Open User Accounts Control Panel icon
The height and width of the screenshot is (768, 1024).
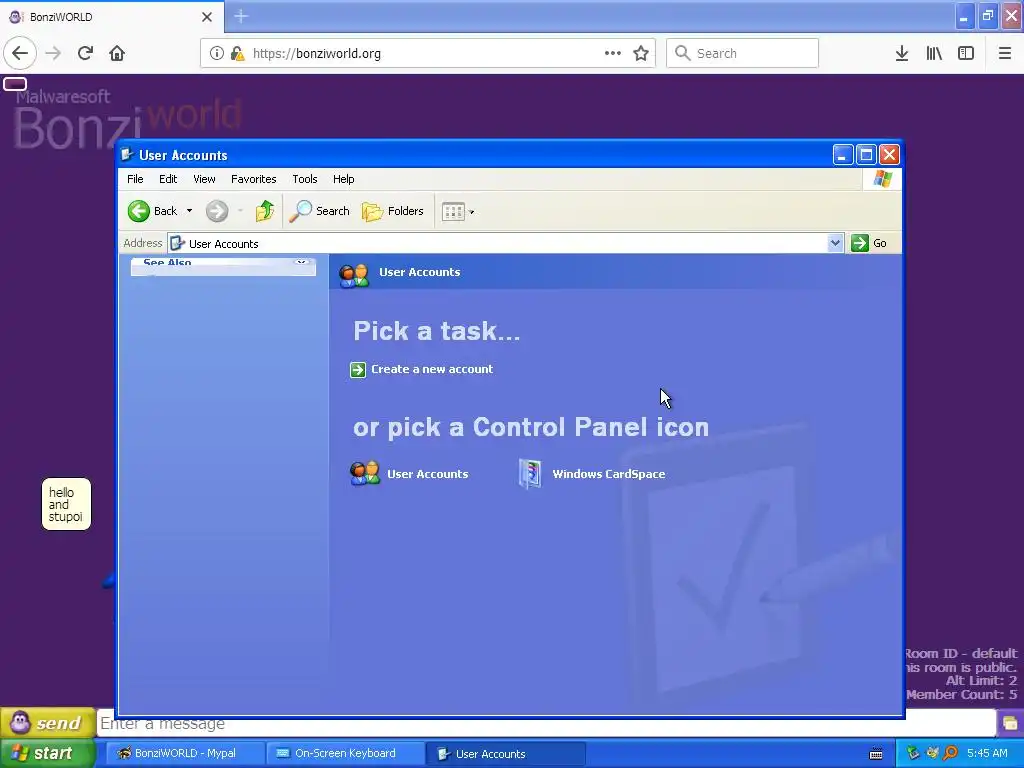coord(409,473)
